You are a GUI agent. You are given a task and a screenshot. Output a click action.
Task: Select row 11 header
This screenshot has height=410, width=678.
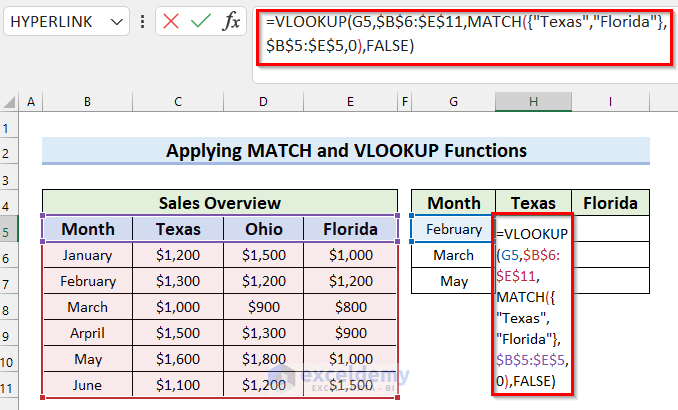pos(9,384)
